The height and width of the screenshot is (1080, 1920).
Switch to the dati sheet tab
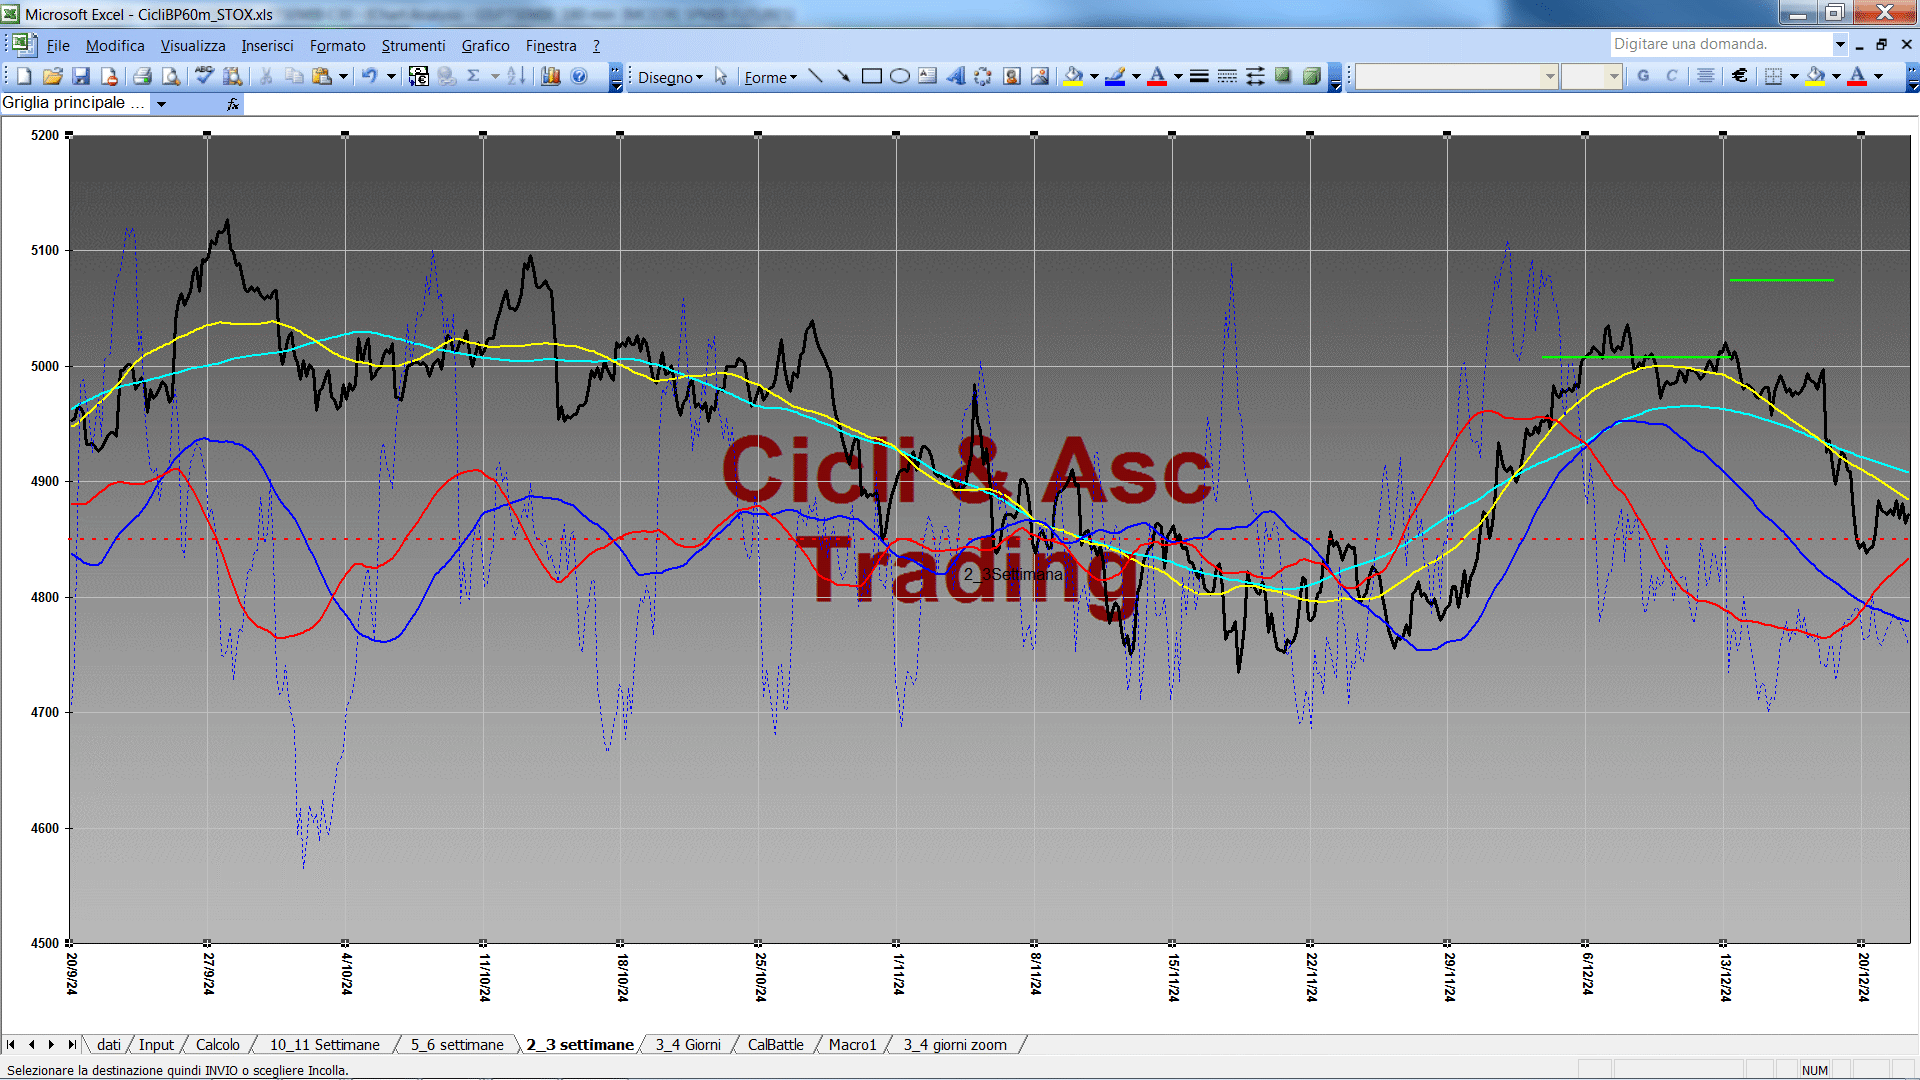click(109, 1044)
